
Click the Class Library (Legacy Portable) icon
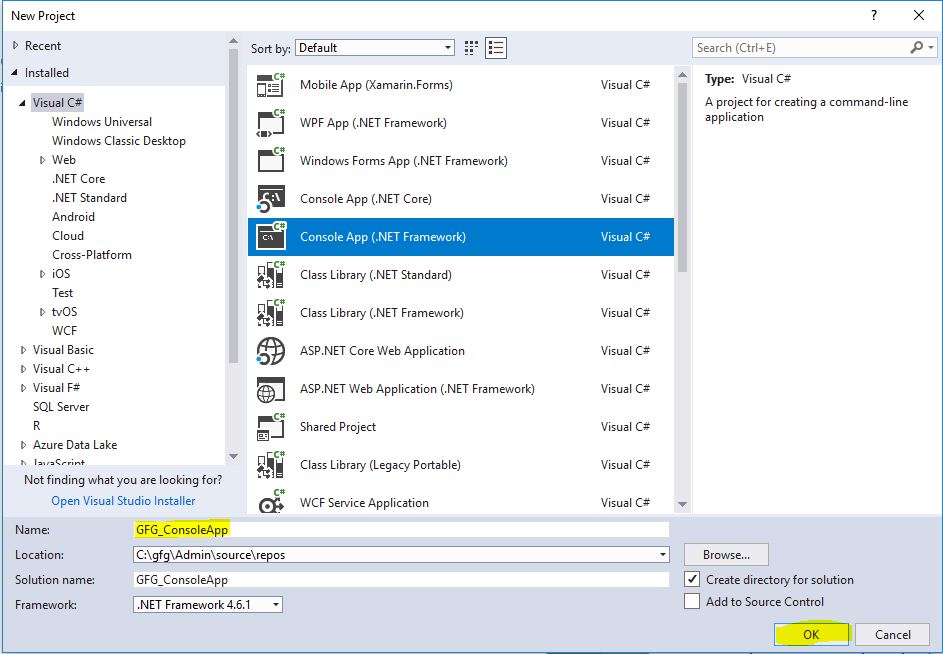pyautogui.click(x=271, y=465)
